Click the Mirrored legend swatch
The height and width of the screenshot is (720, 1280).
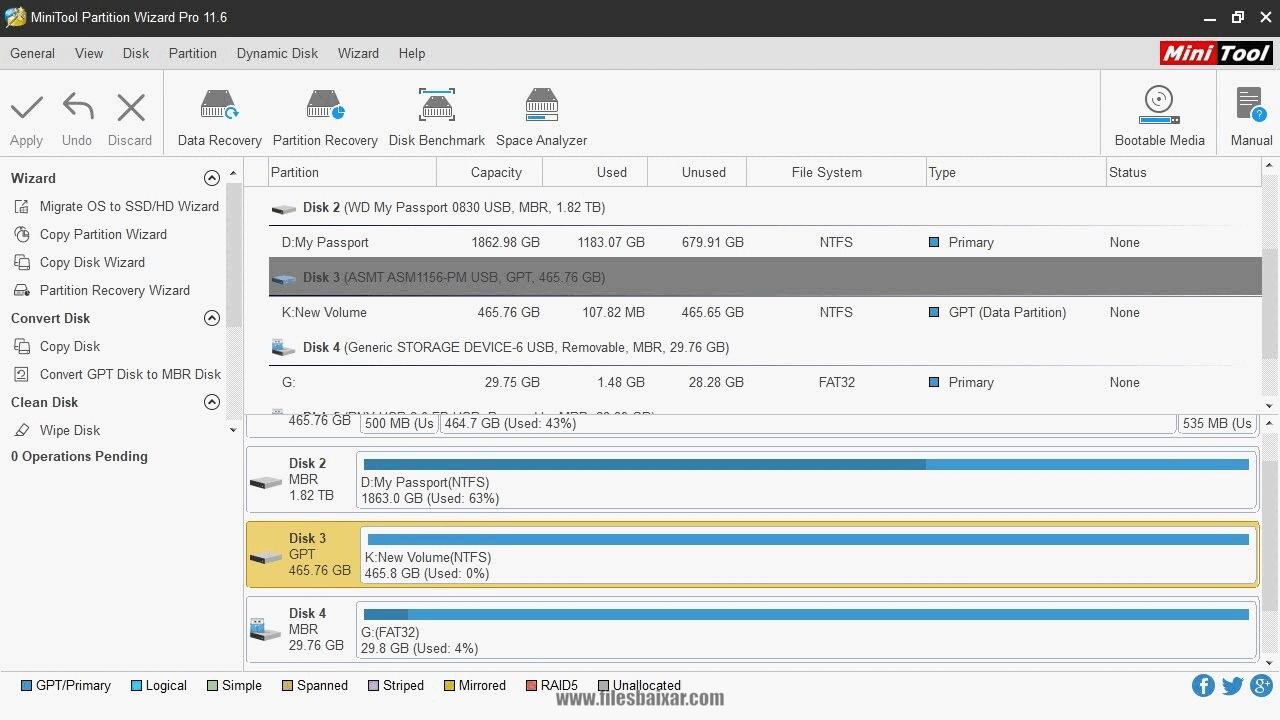tap(450, 686)
